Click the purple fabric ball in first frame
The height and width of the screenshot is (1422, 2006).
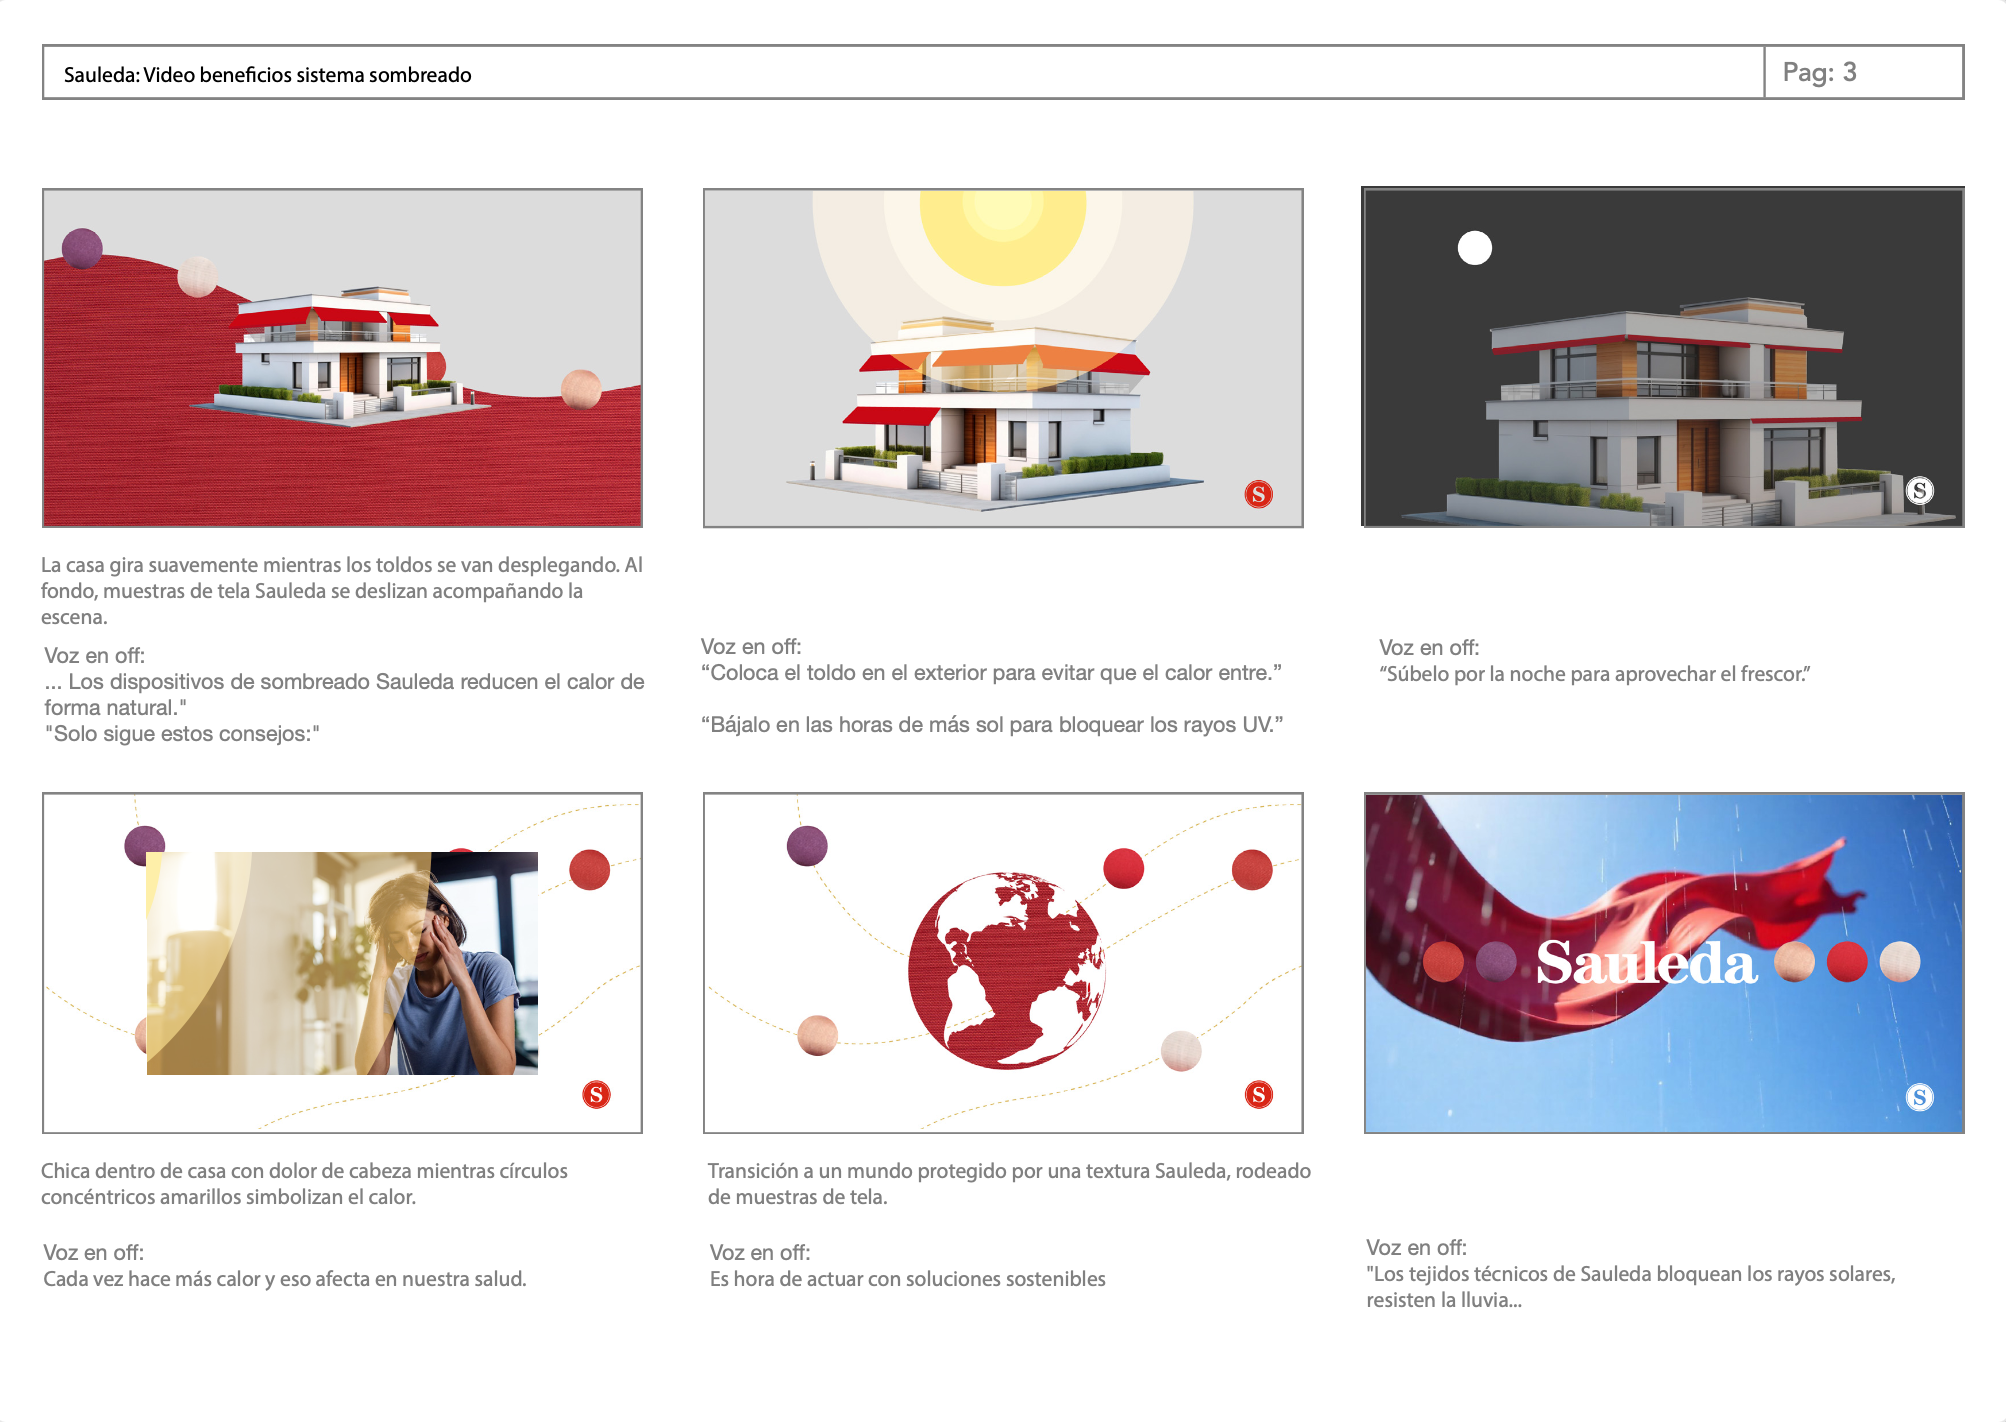[82, 248]
